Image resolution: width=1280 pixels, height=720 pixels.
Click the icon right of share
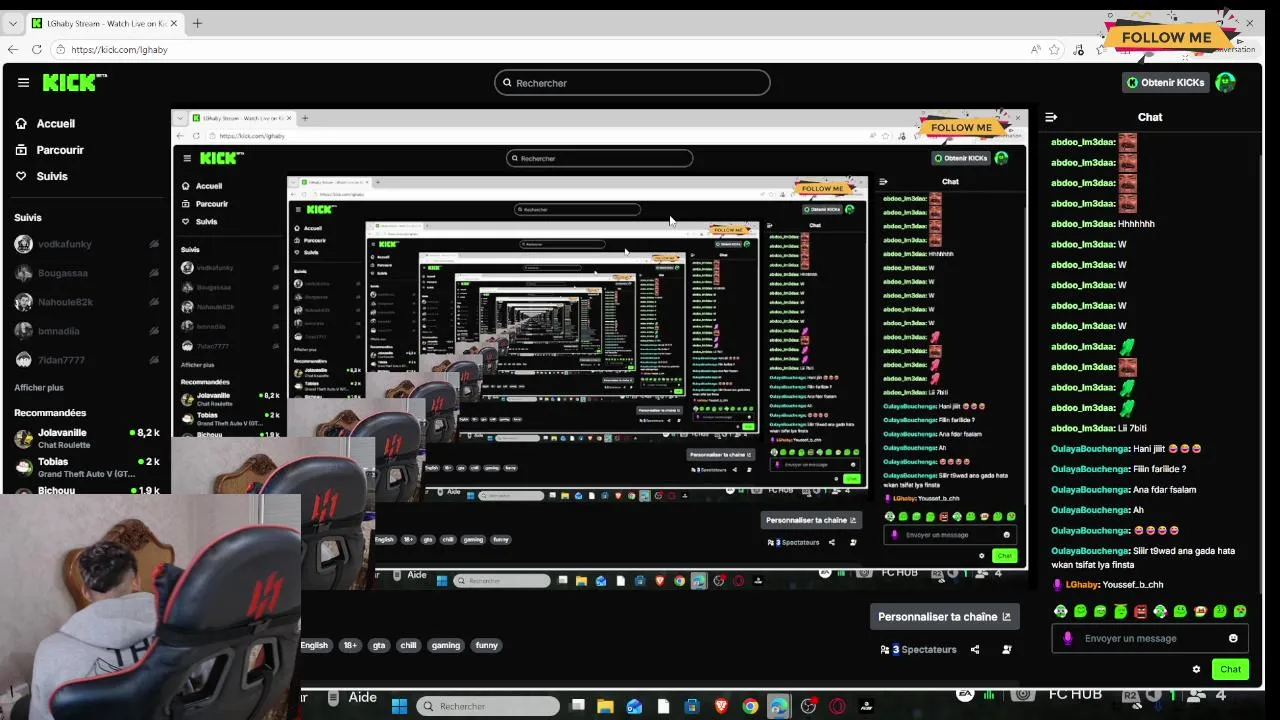coord(1007,649)
